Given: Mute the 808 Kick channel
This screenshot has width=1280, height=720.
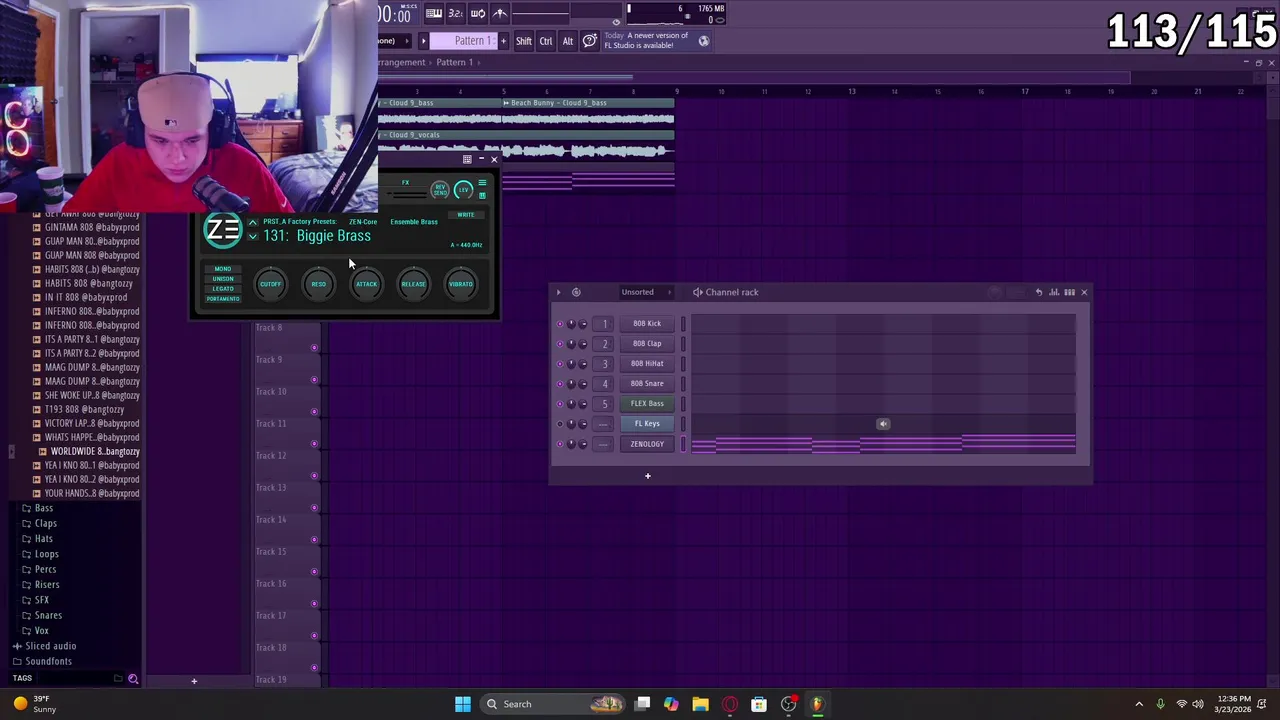Looking at the screenshot, I should pyautogui.click(x=560, y=324).
